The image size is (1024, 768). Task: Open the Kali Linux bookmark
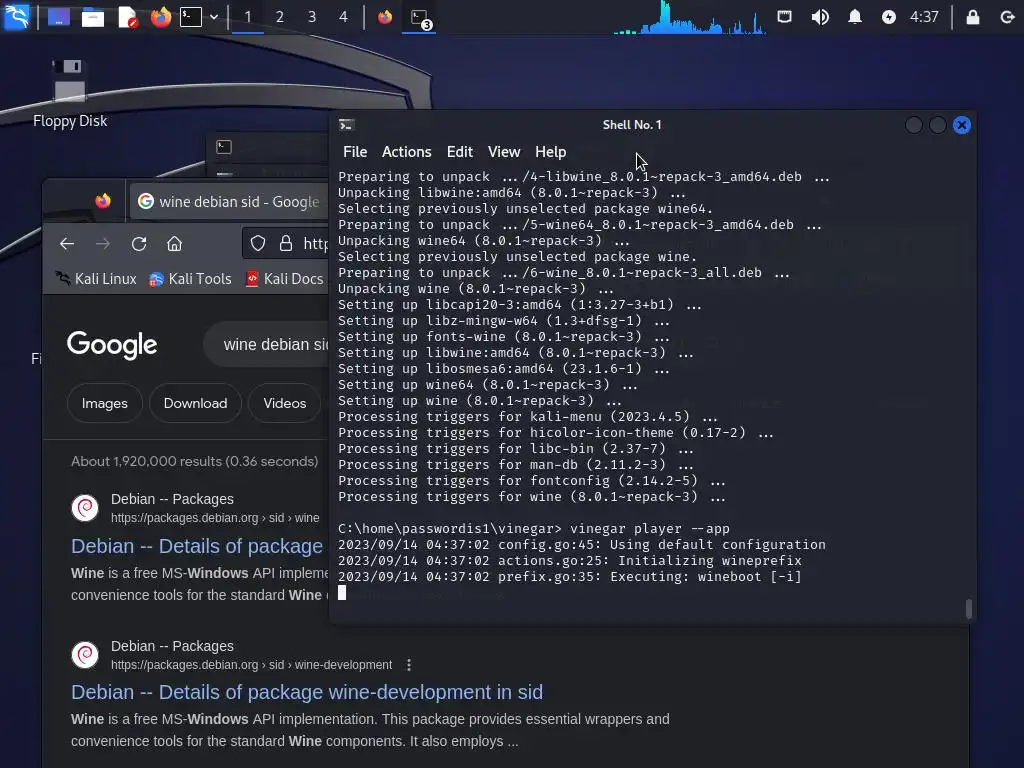(96, 279)
